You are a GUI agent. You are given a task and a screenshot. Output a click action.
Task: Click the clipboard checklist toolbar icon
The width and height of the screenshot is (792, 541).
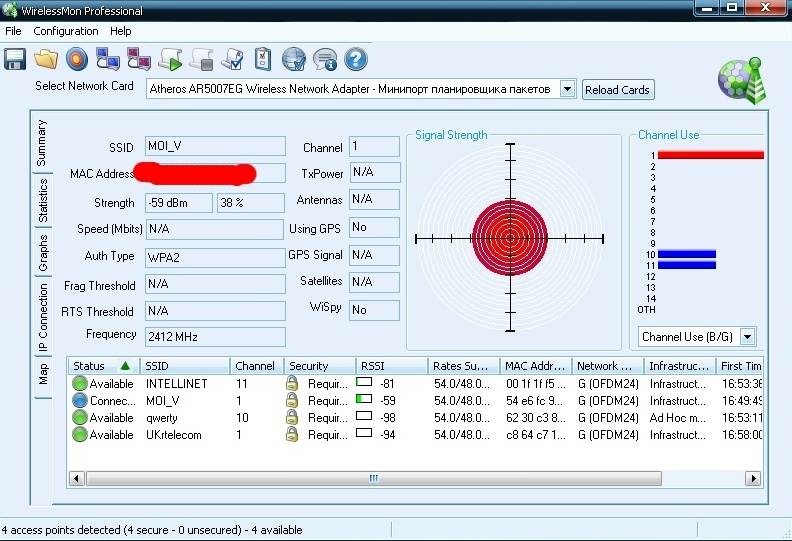coord(263,59)
